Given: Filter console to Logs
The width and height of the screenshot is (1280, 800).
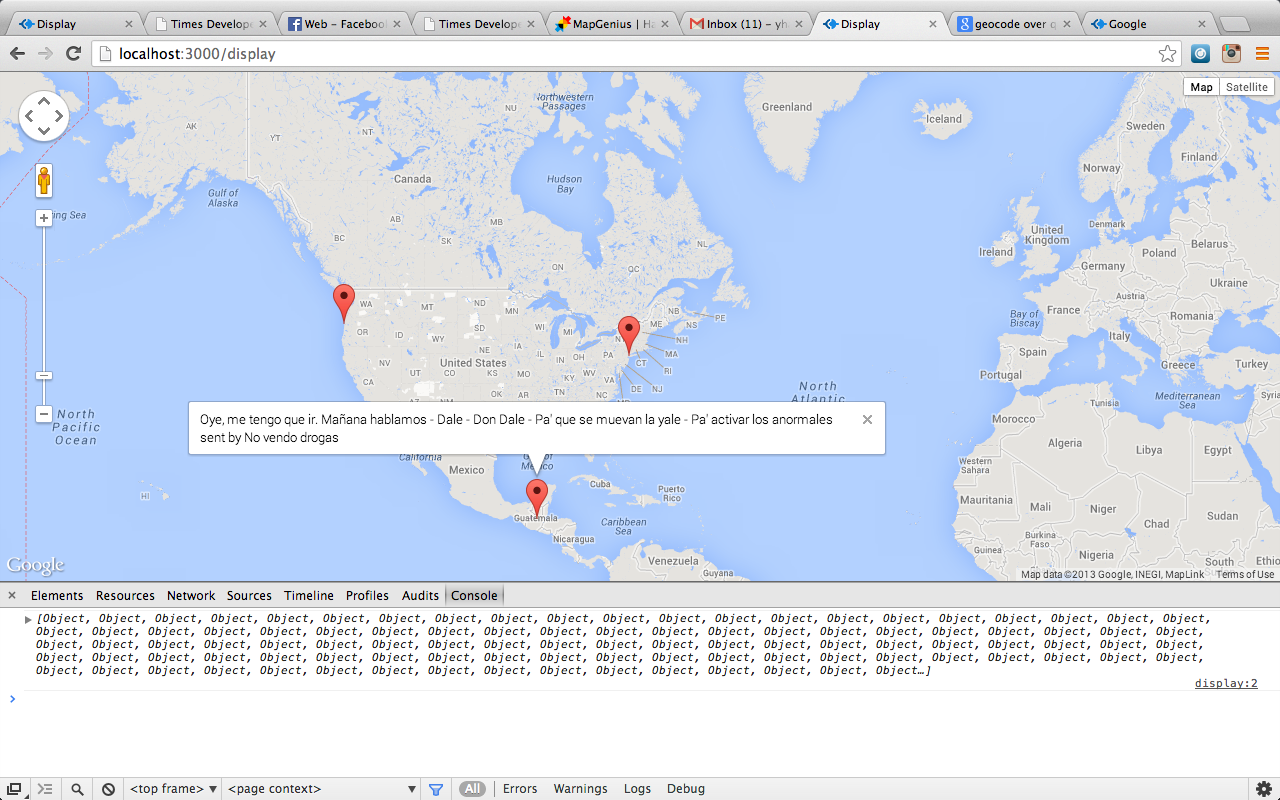Looking at the screenshot, I should pos(637,789).
